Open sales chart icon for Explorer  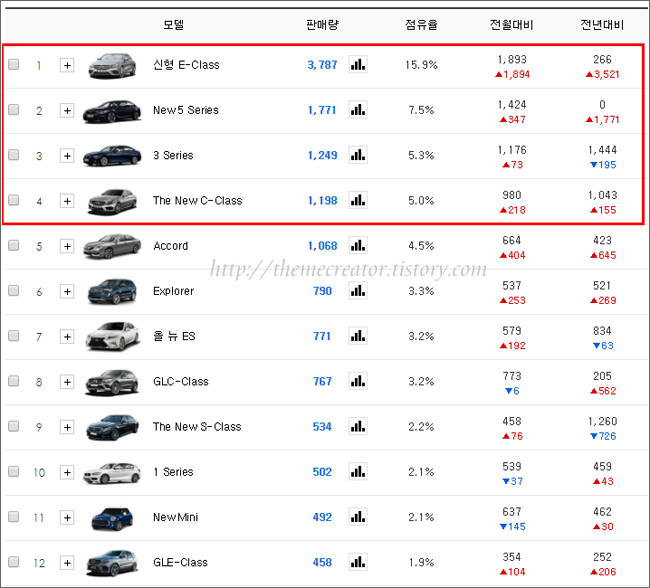coord(358,291)
